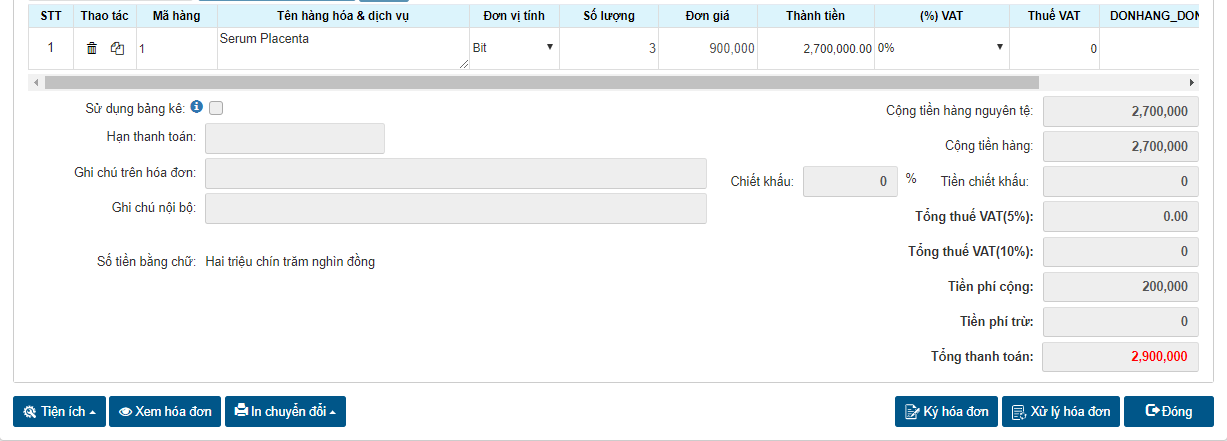Click the scrollbar right arrow
Image resolution: width=1227 pixels, height=441 pixels.
click(x=1192, y=82)
